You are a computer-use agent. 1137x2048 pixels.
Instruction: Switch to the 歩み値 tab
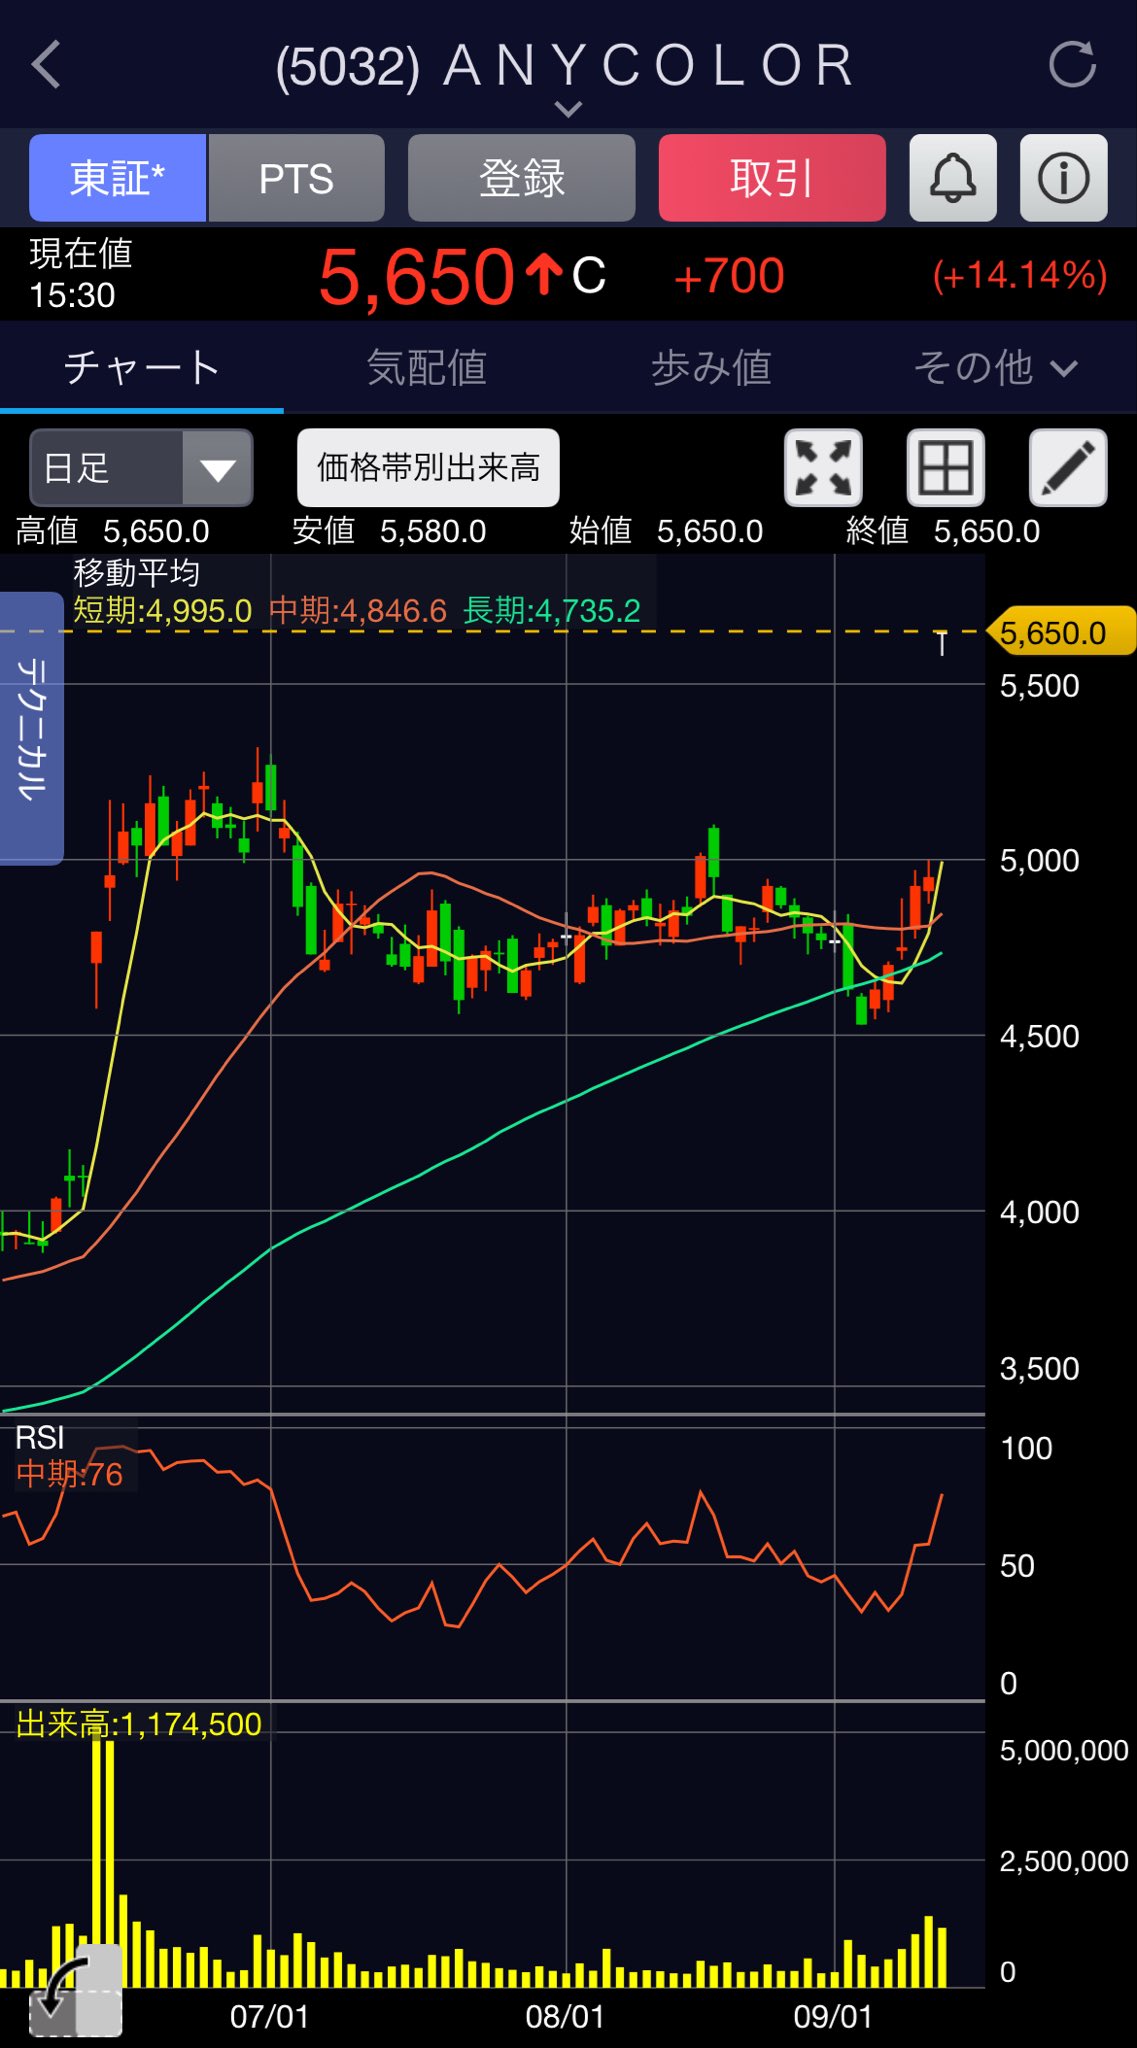tap(711, 368)
